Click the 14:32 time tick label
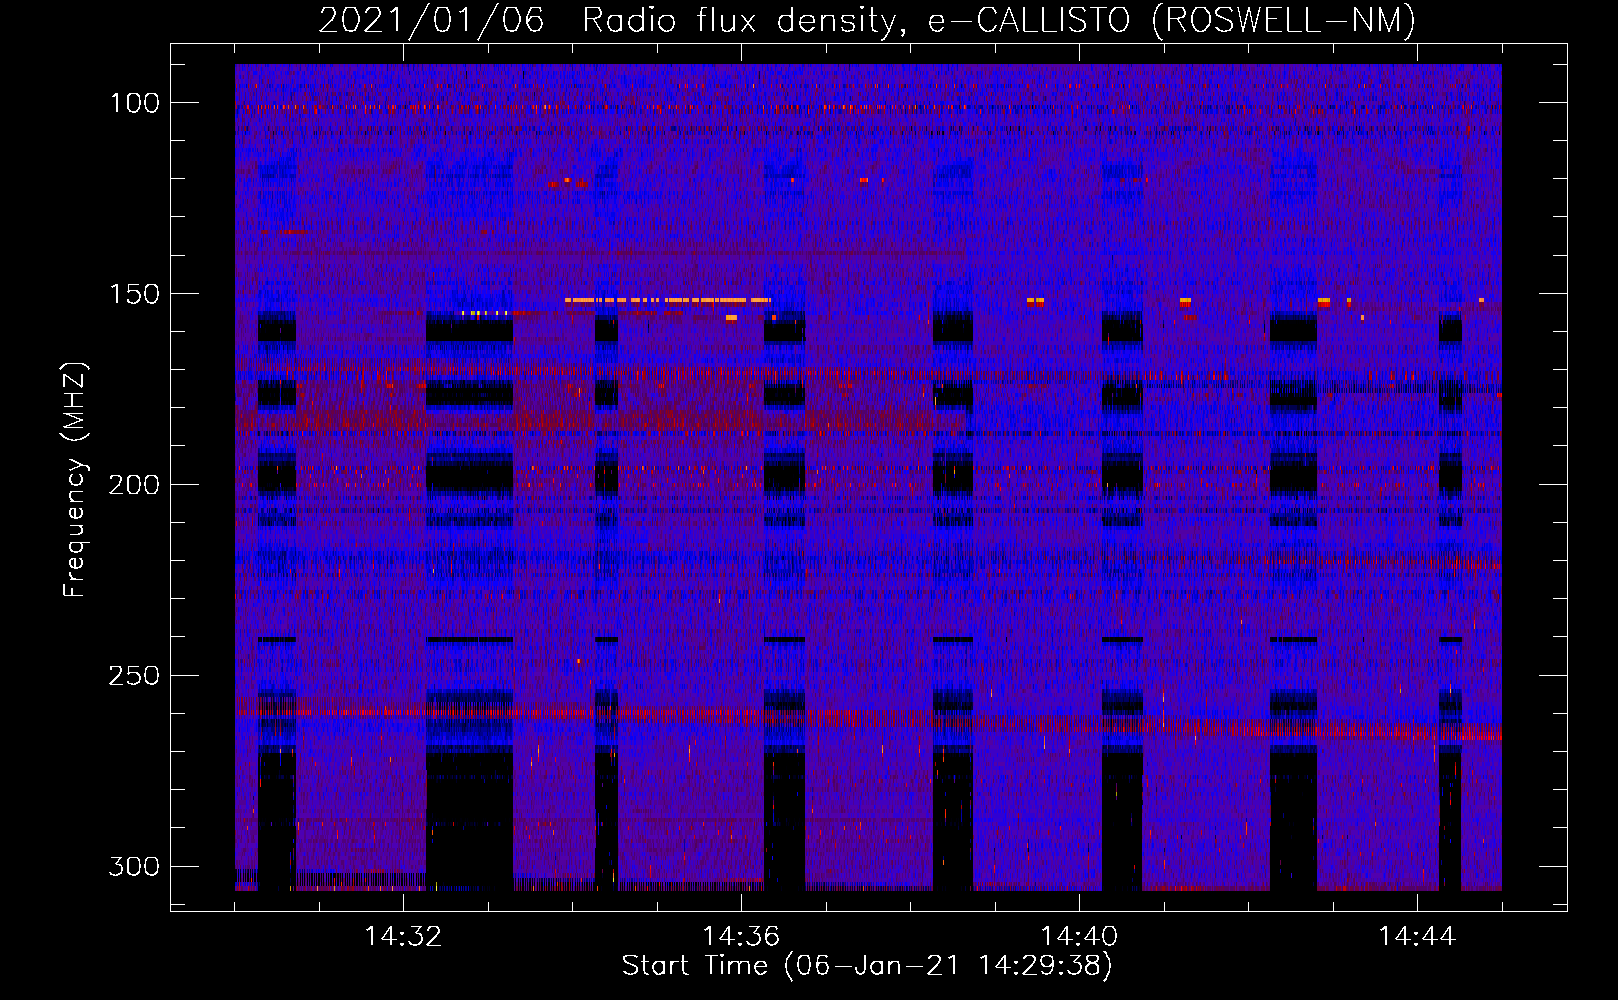This screenshot has height=1000, width=1618. 403,937
